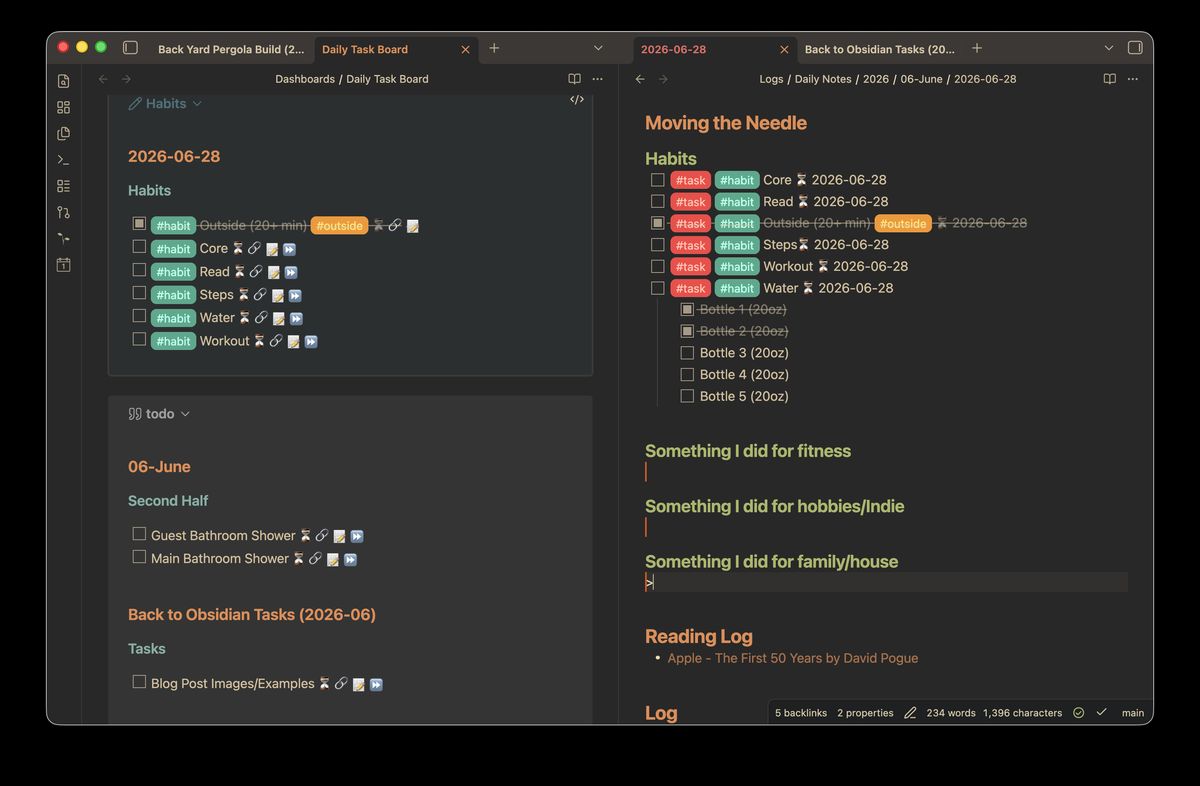The height and width of the screenshot is (786, 1200).
Task: Check Water habit in Daily Task Board
Action: tap(139, 316)
